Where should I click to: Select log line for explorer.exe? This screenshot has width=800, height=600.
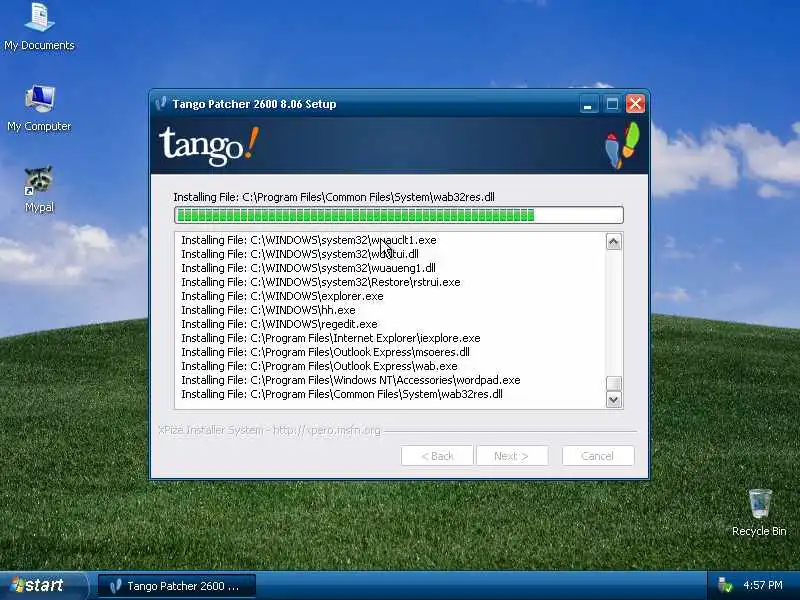click(282, 296)
